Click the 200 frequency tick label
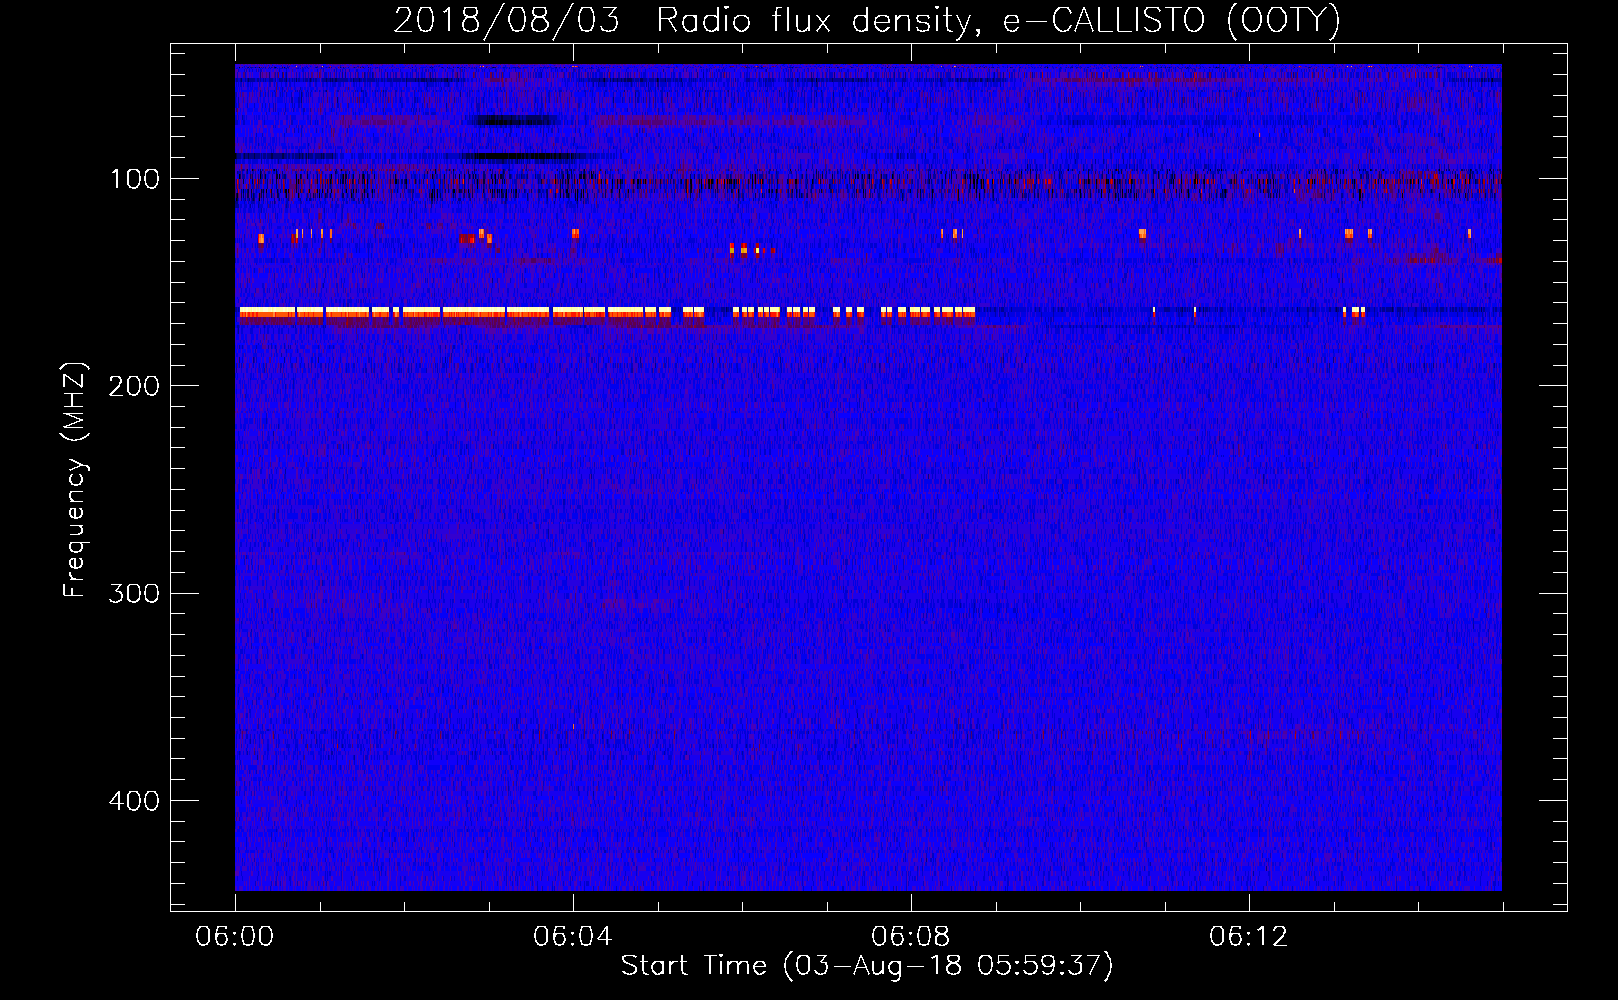1618x1000 pixels. coord(134,386)
